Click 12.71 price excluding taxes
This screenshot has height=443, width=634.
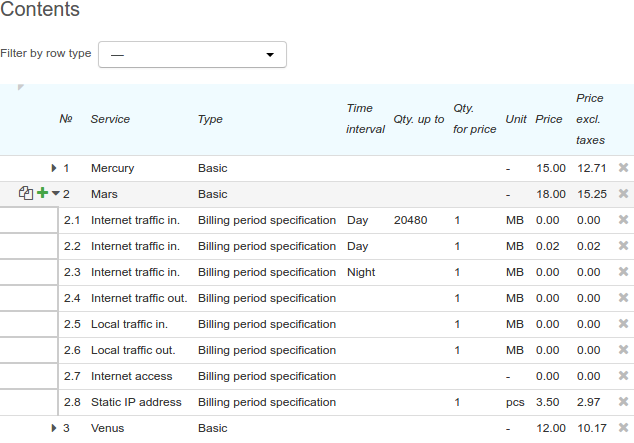coord(592,168)
